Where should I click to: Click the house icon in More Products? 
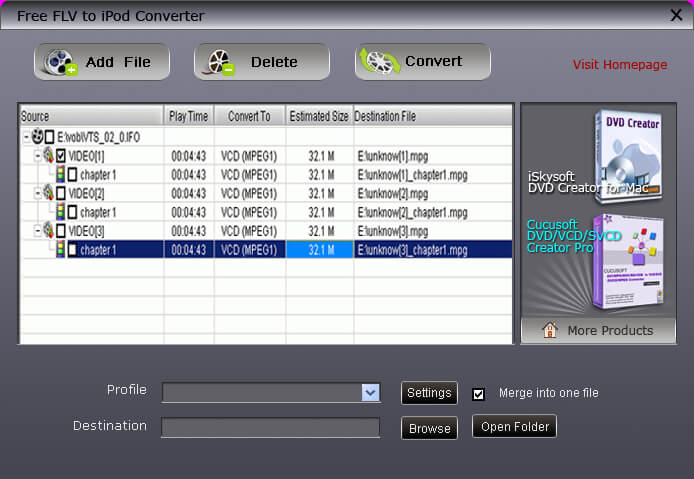549,331
